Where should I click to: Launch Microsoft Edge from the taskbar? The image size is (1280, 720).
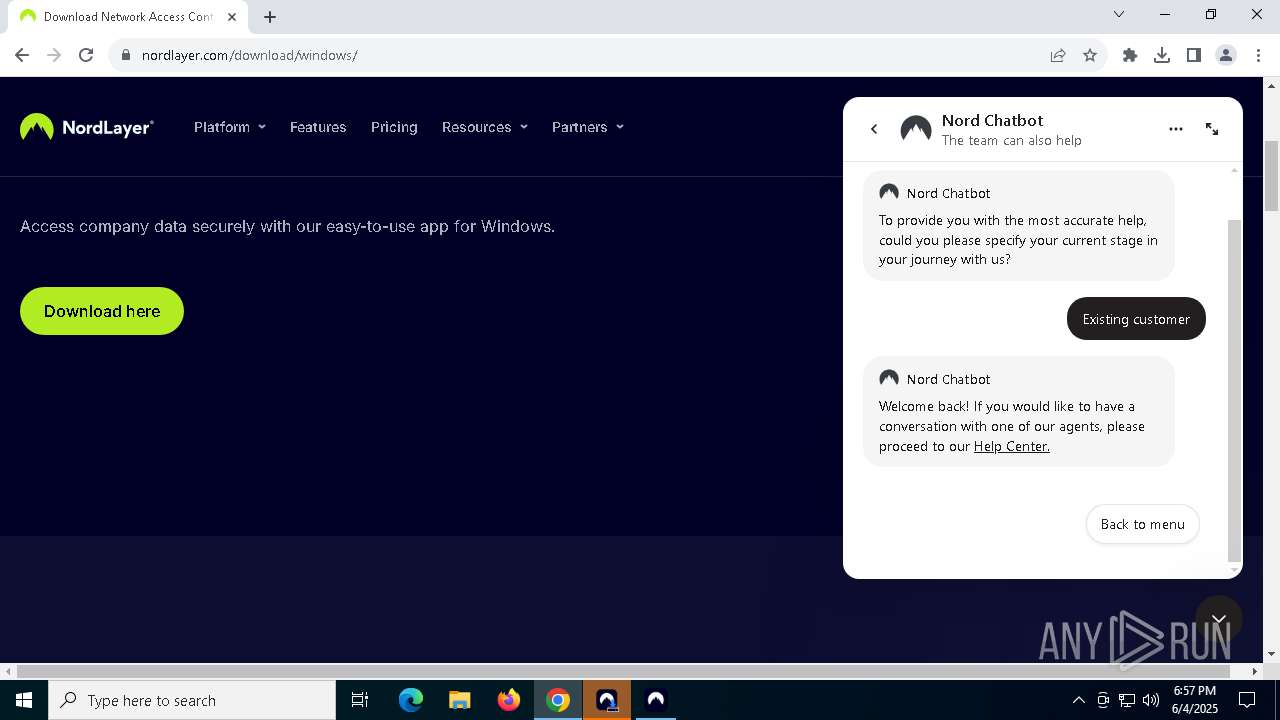411,700
